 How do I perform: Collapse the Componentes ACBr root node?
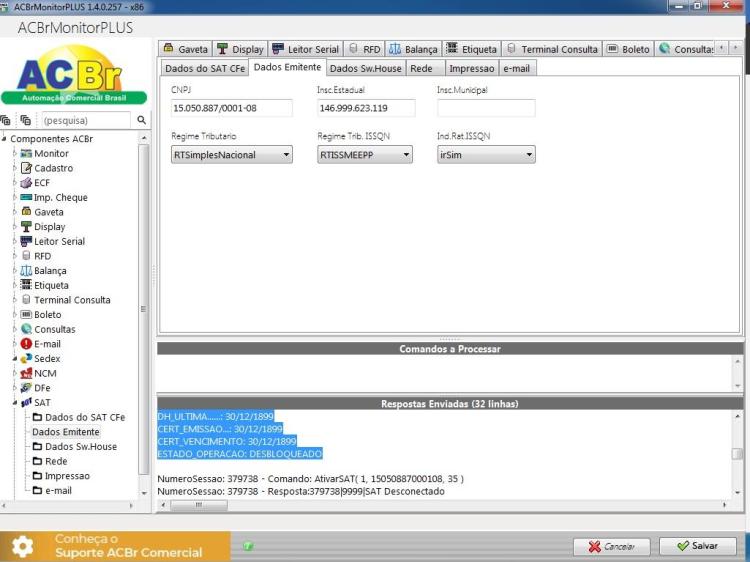coord(4,139)
